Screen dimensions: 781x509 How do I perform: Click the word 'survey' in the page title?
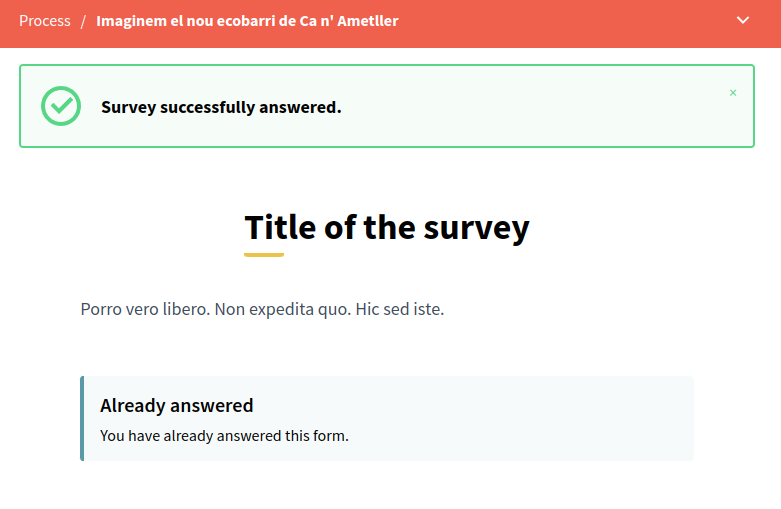476,228
